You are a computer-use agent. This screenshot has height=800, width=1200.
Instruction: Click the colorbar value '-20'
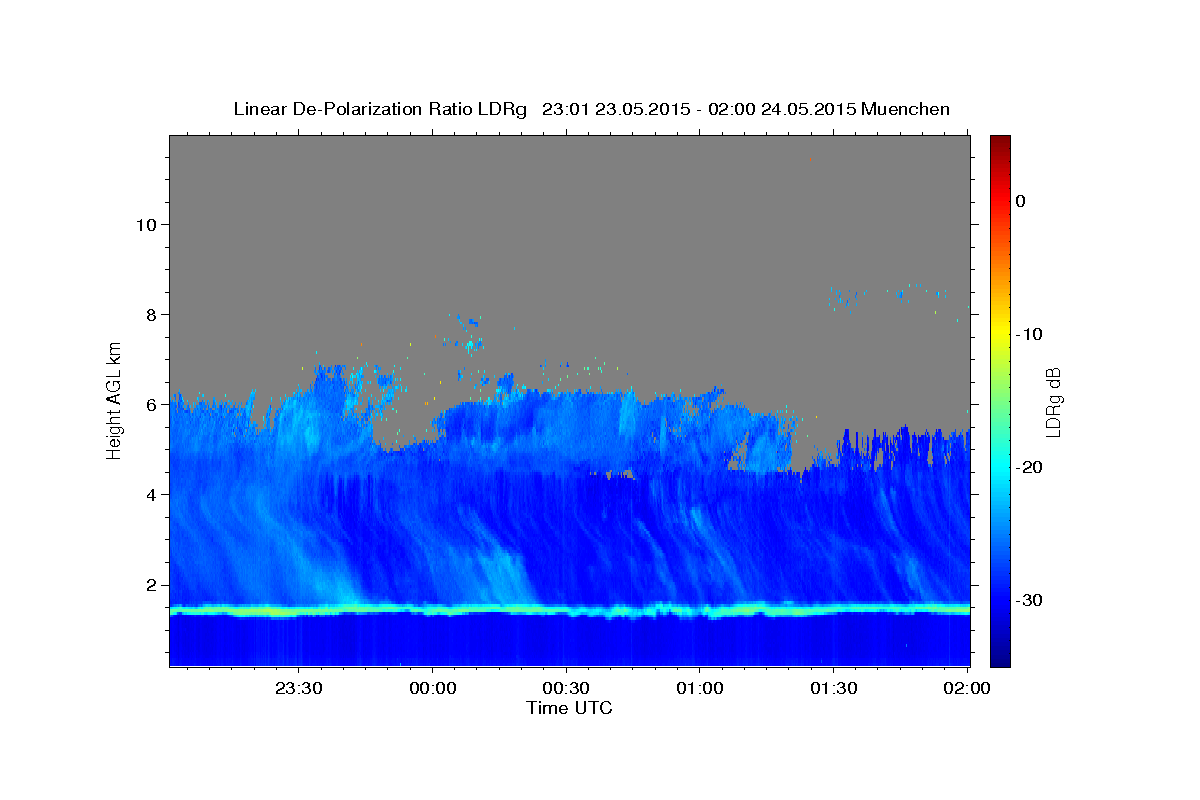[1029, 467]
